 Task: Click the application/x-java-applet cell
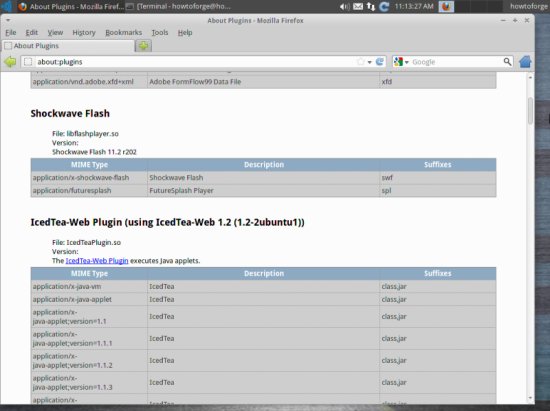click(89, 299)
